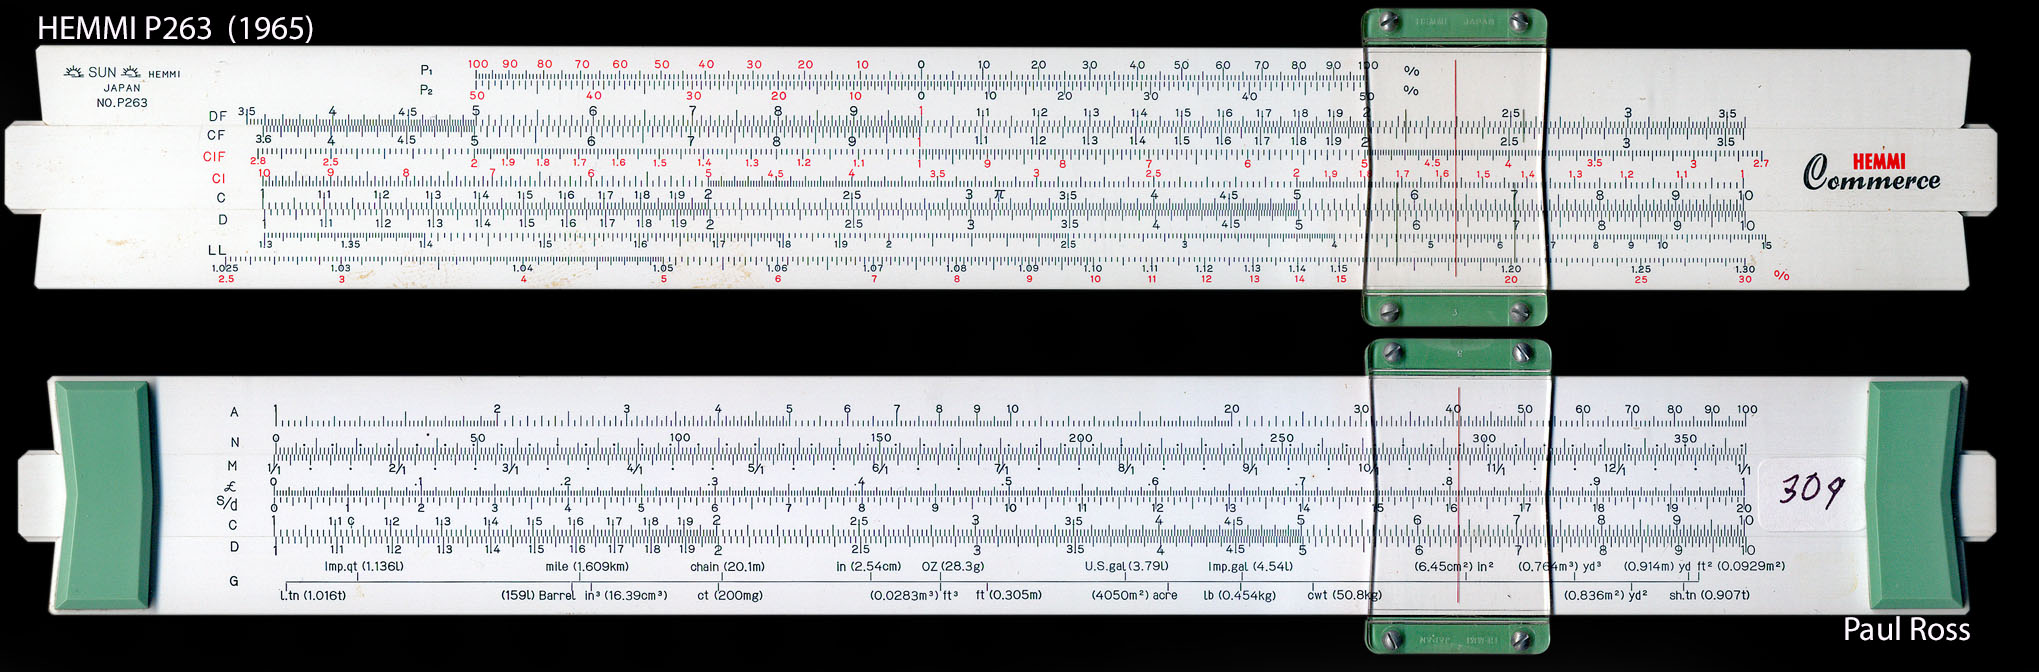Click the red % sign ending the LL scale
This screenshot has width=2039, height=672.
(1781, 275)
